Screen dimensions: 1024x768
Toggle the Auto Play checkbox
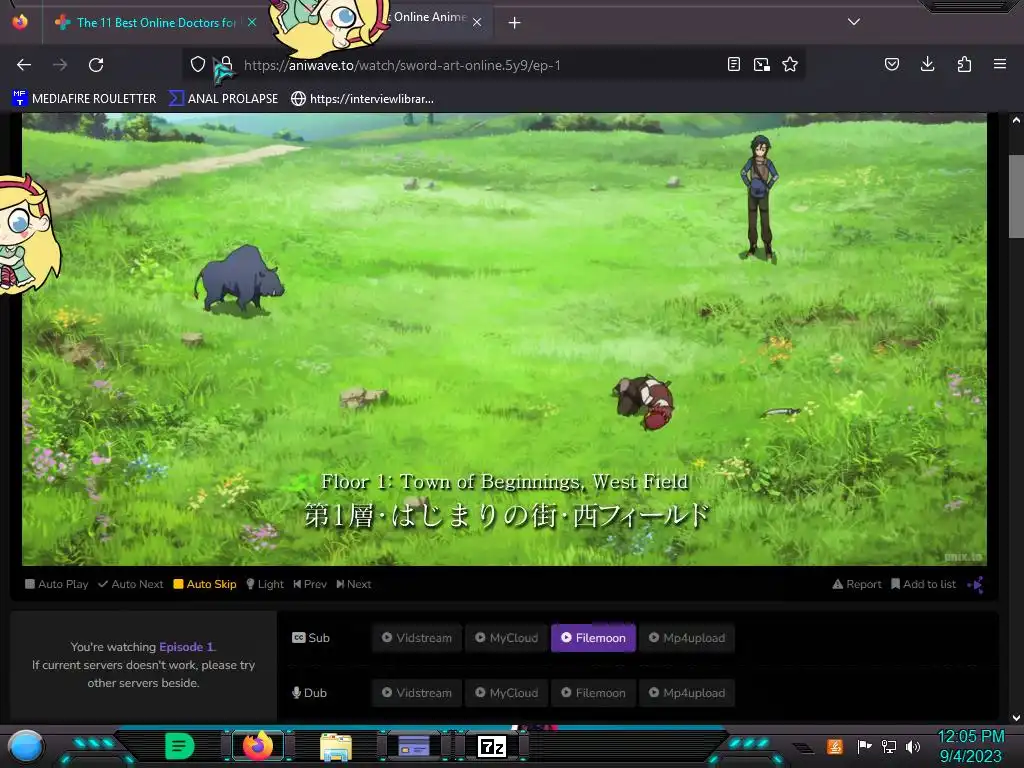coord(57,584)
